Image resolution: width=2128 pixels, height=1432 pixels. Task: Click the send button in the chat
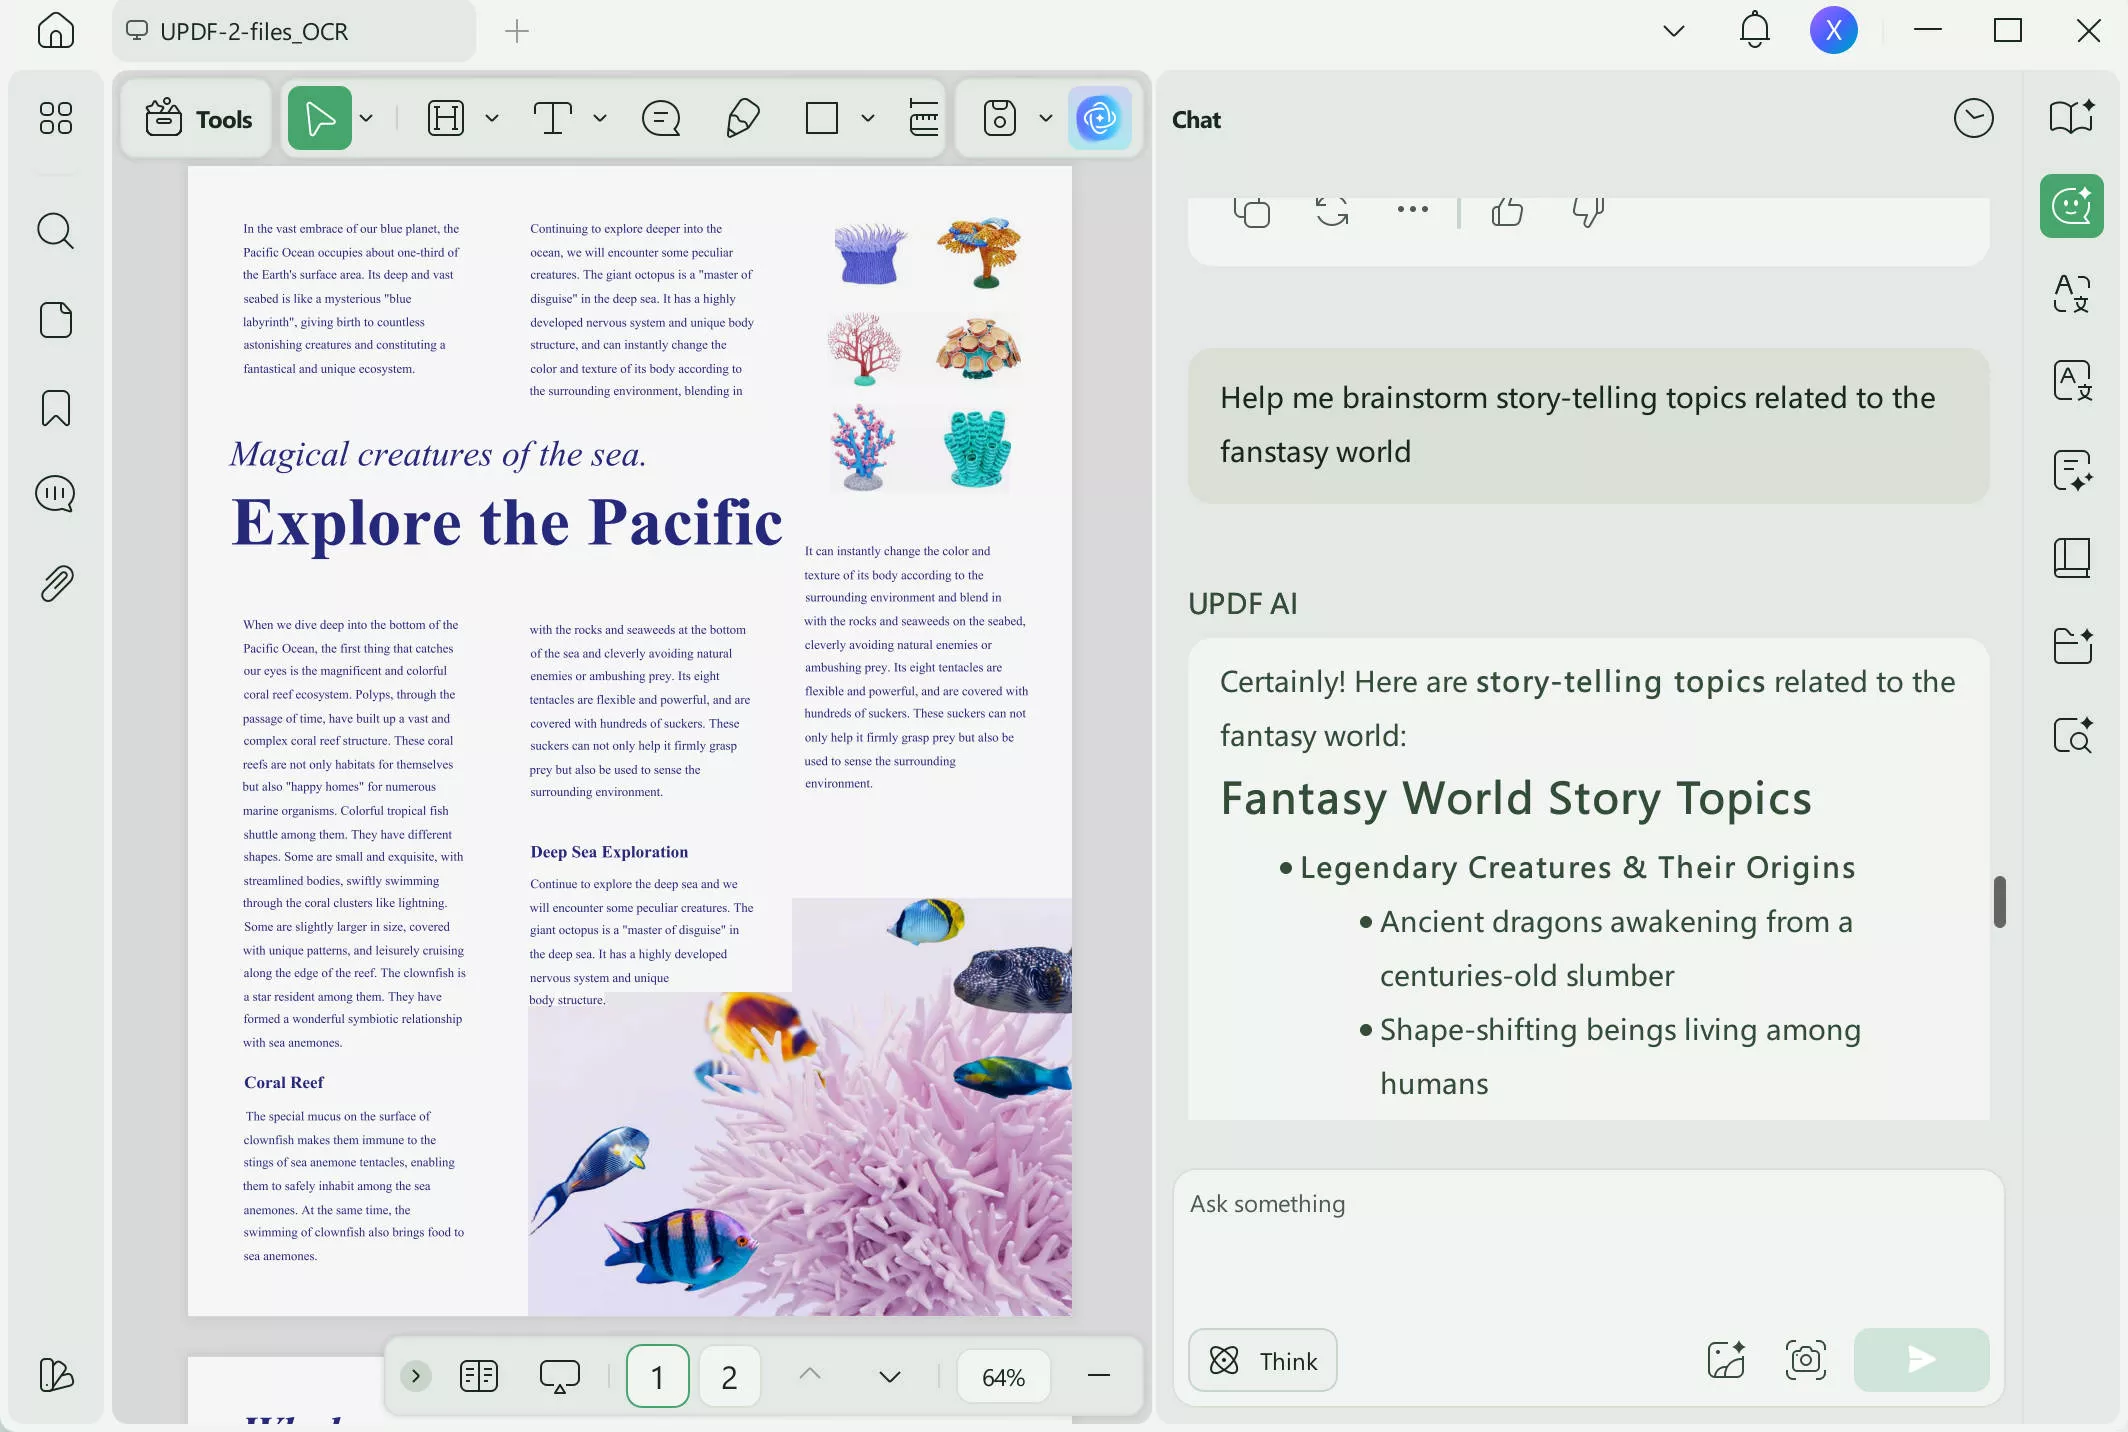point(1919,1360)
